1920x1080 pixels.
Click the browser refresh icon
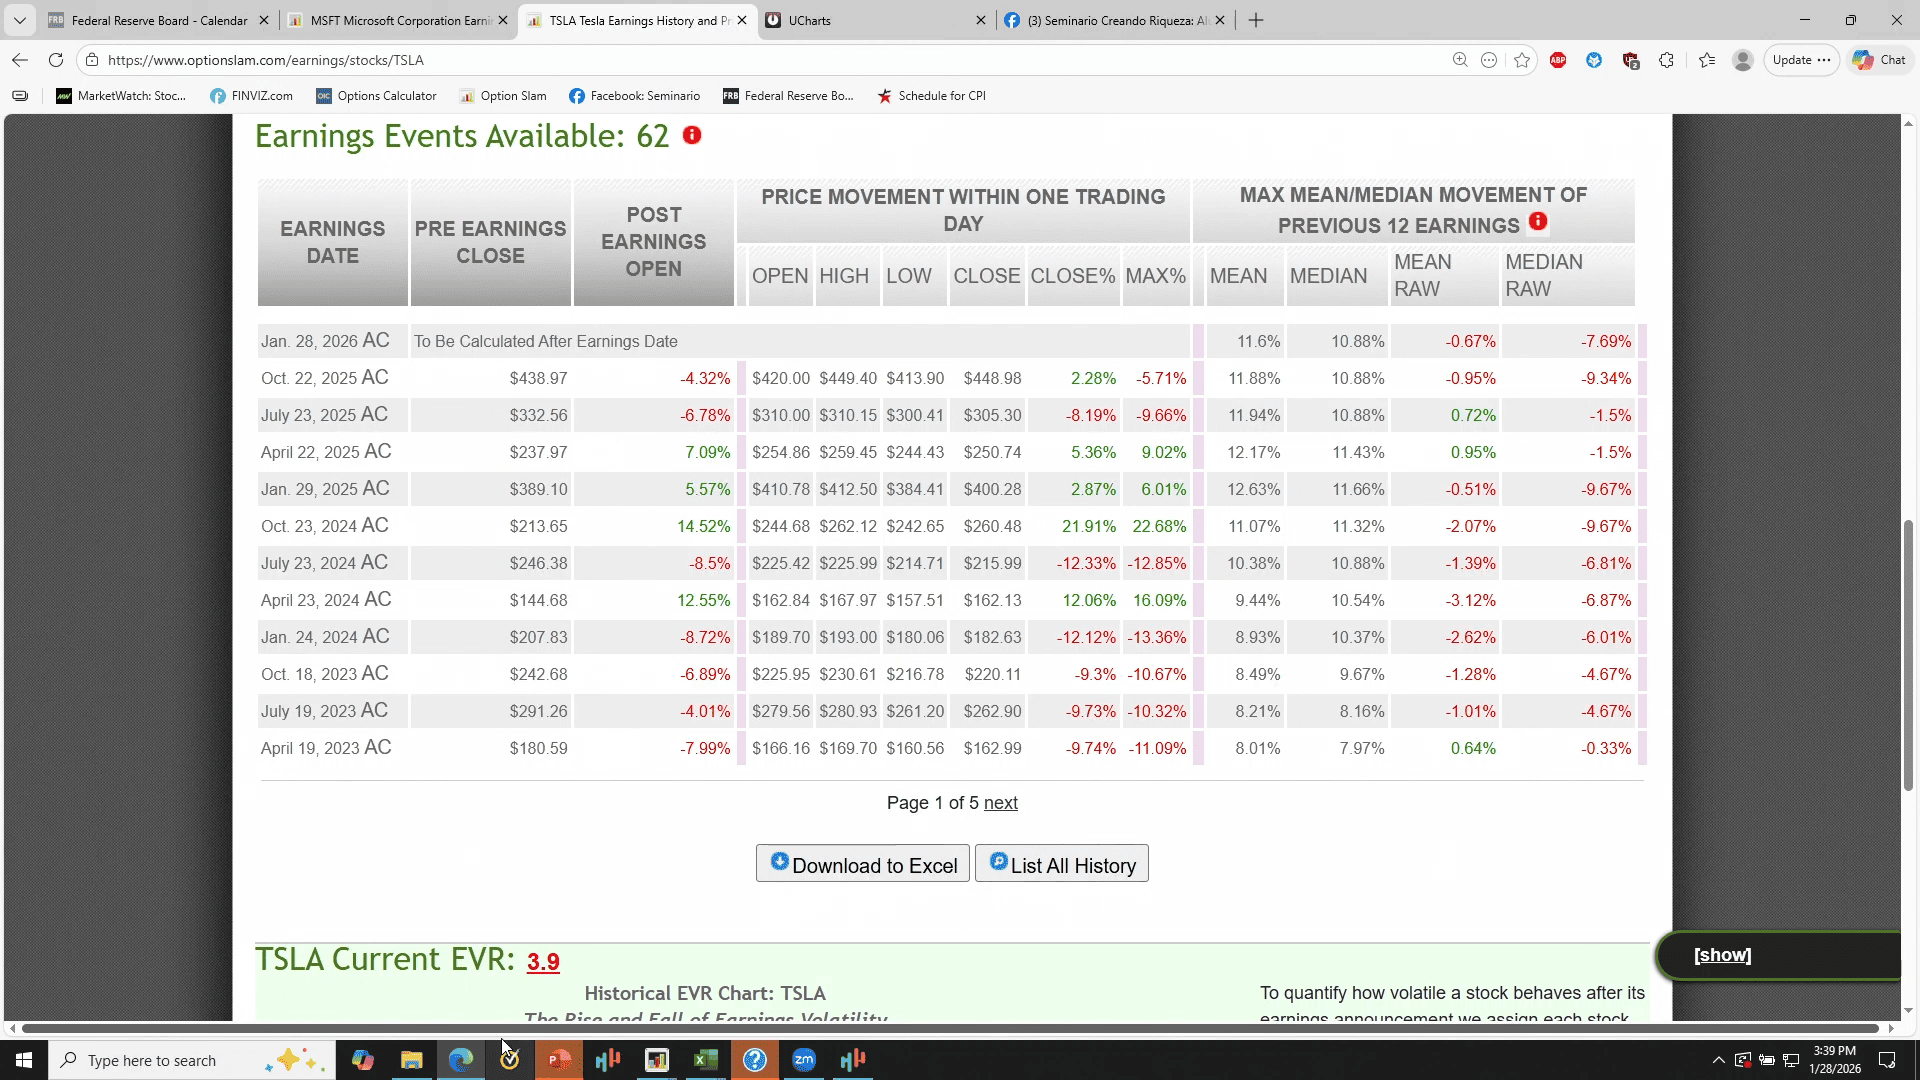pyautogui.click(x=56, y=60)
